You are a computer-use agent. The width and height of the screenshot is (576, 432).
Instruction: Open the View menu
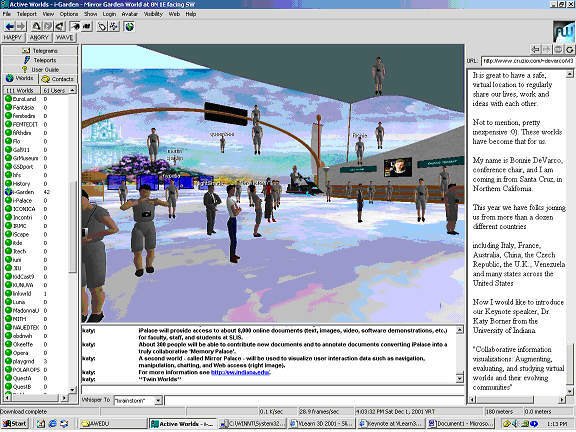[48, 14]
